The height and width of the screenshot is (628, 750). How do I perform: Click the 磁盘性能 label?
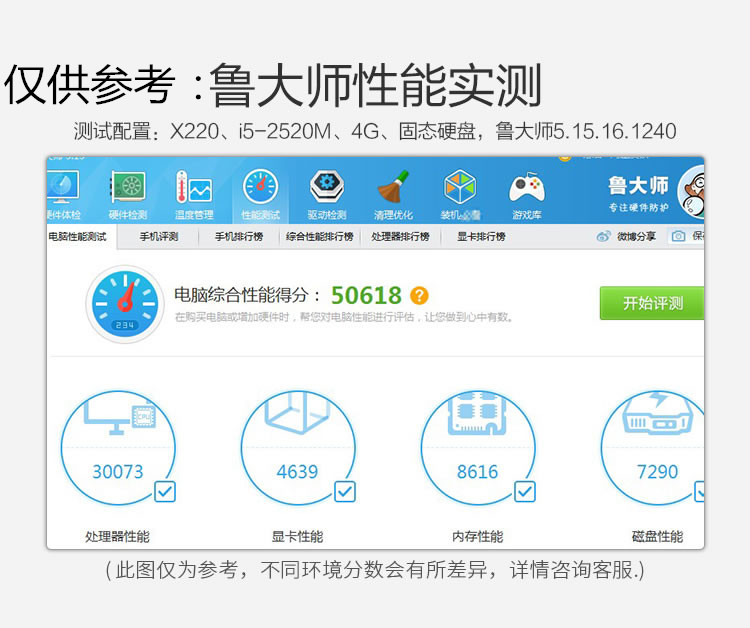click(x=658, y=537)
